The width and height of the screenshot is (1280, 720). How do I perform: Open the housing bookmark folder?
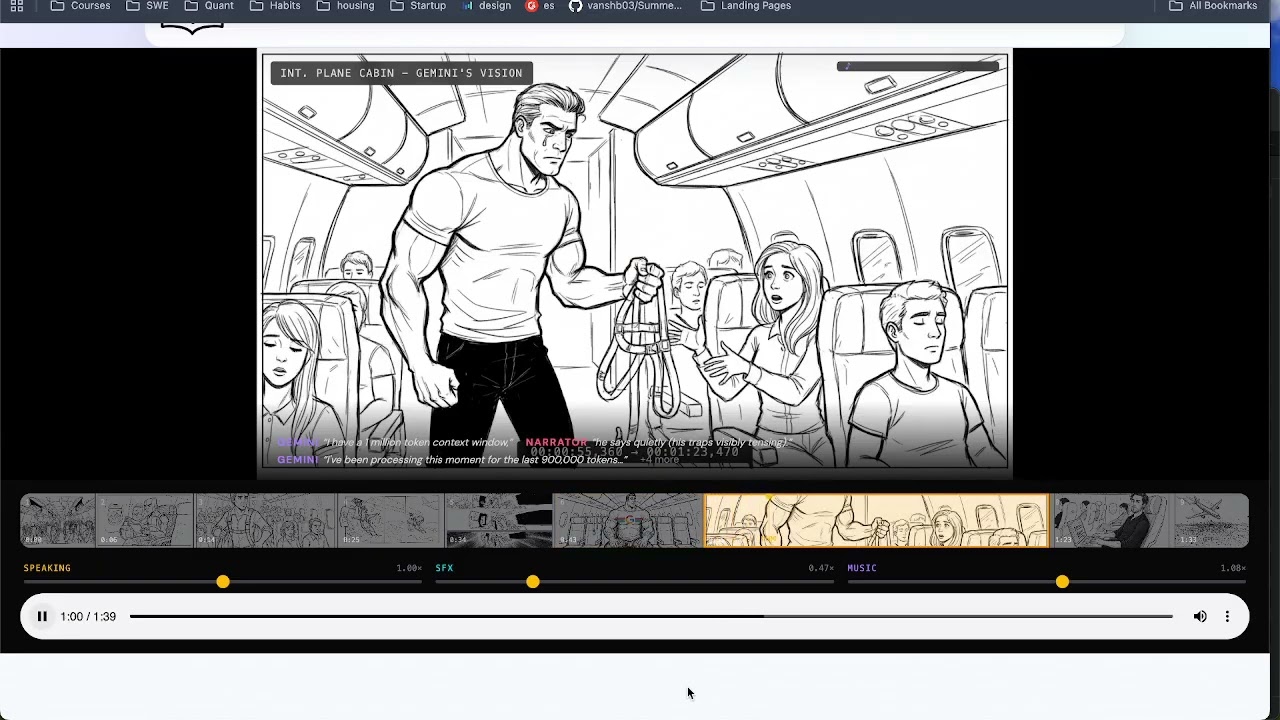tap(345, 6)
